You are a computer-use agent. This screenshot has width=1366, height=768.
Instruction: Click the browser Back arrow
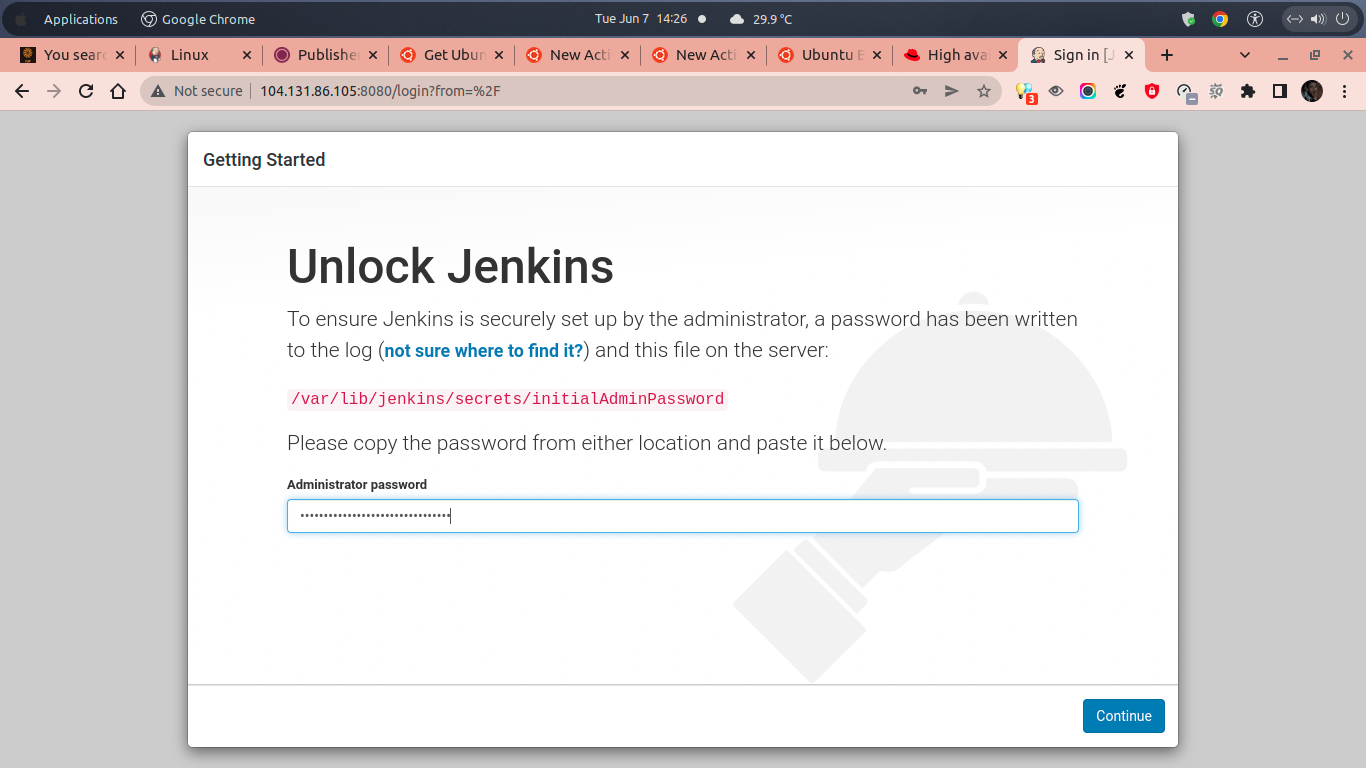[x=22, y=91]
